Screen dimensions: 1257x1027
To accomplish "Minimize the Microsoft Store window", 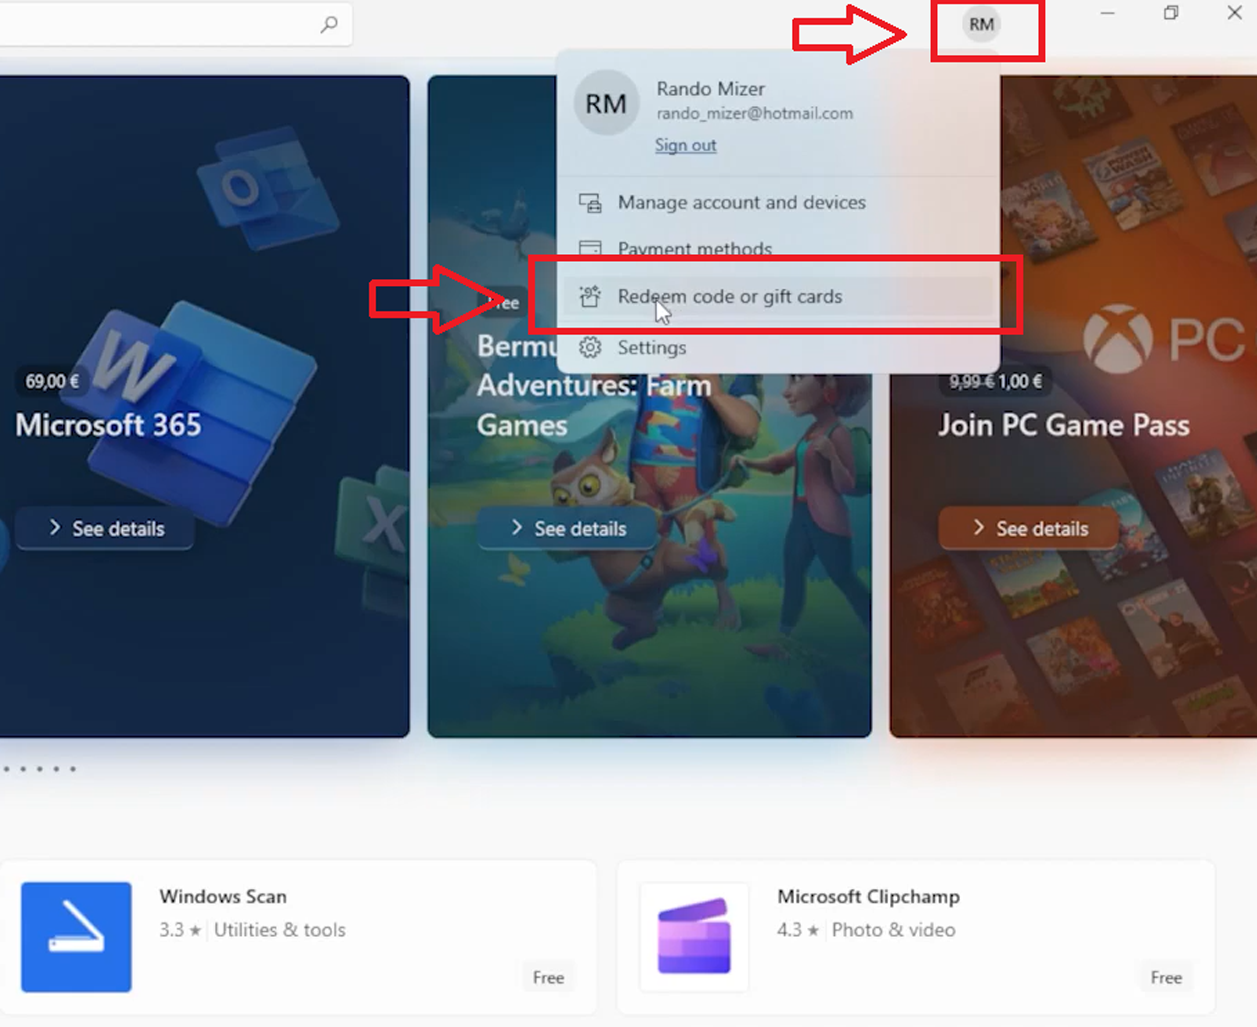I will tap(1107, 13).
